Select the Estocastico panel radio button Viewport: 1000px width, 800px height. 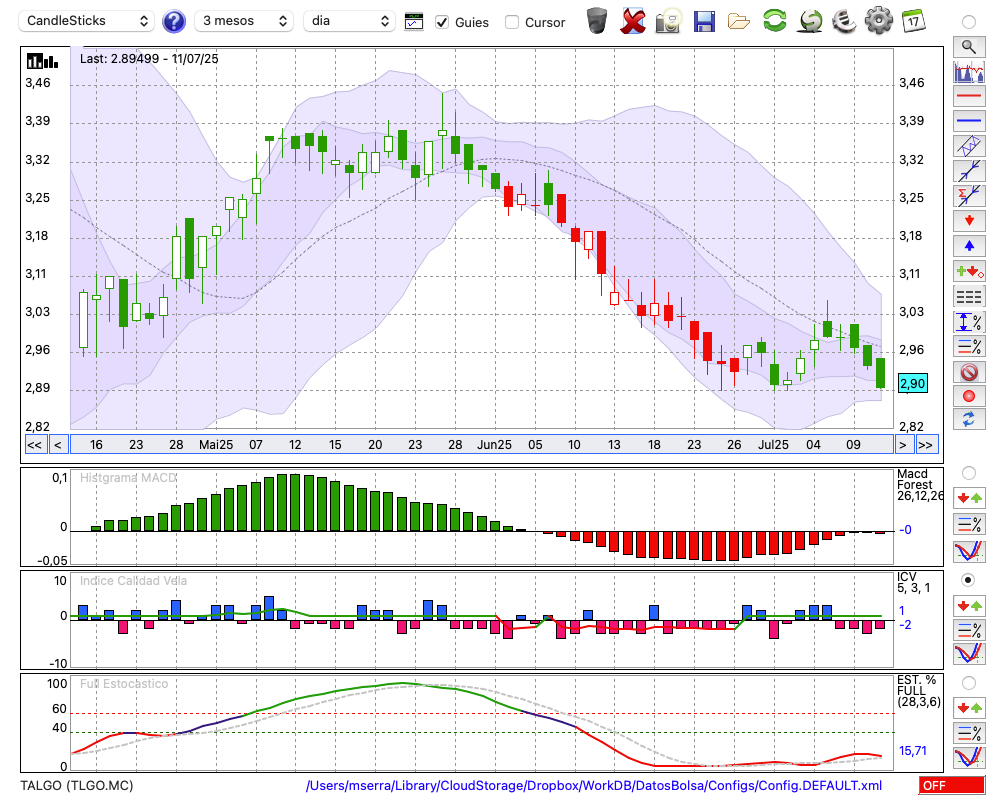[x=969, y=683]
